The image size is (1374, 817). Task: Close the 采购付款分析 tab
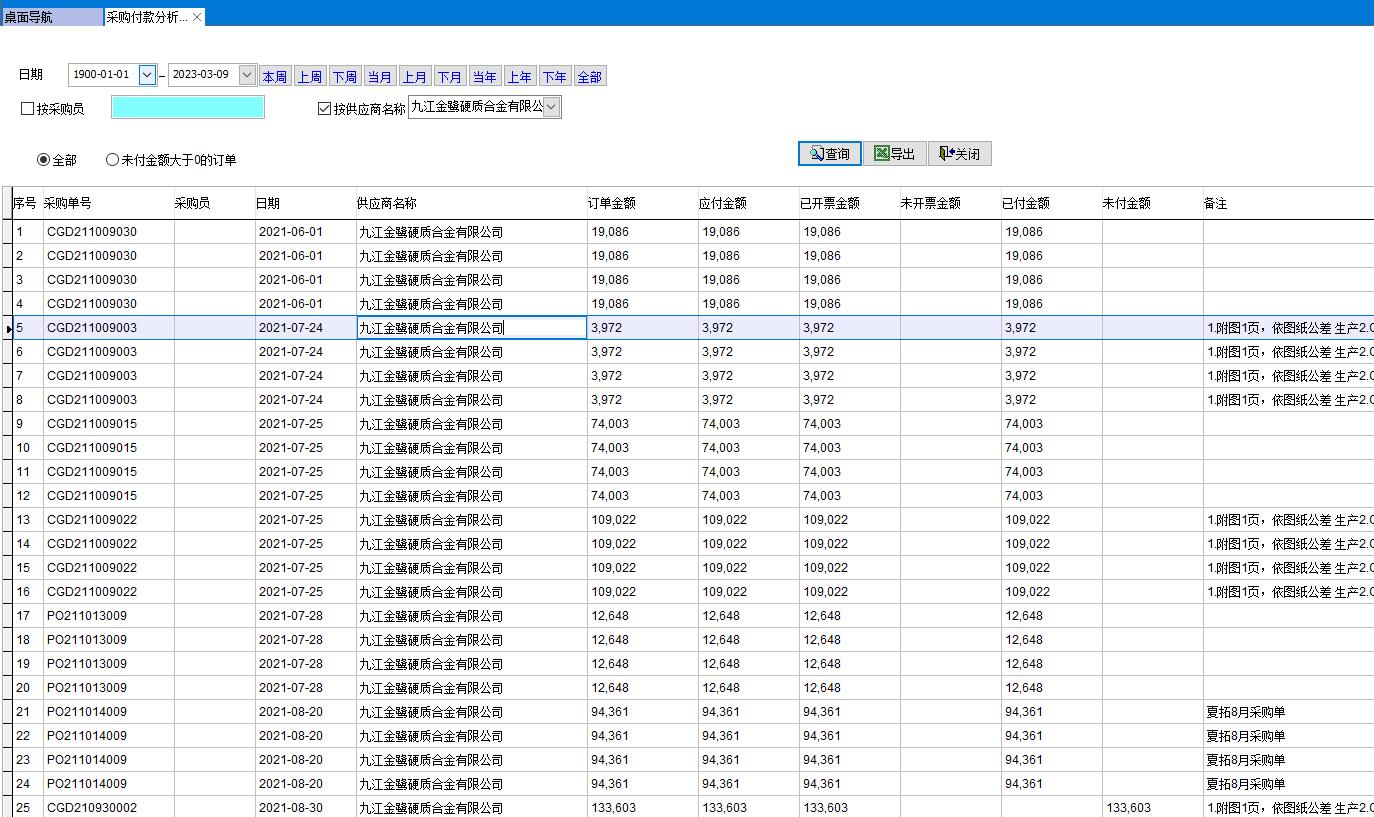tap(197, 17)
